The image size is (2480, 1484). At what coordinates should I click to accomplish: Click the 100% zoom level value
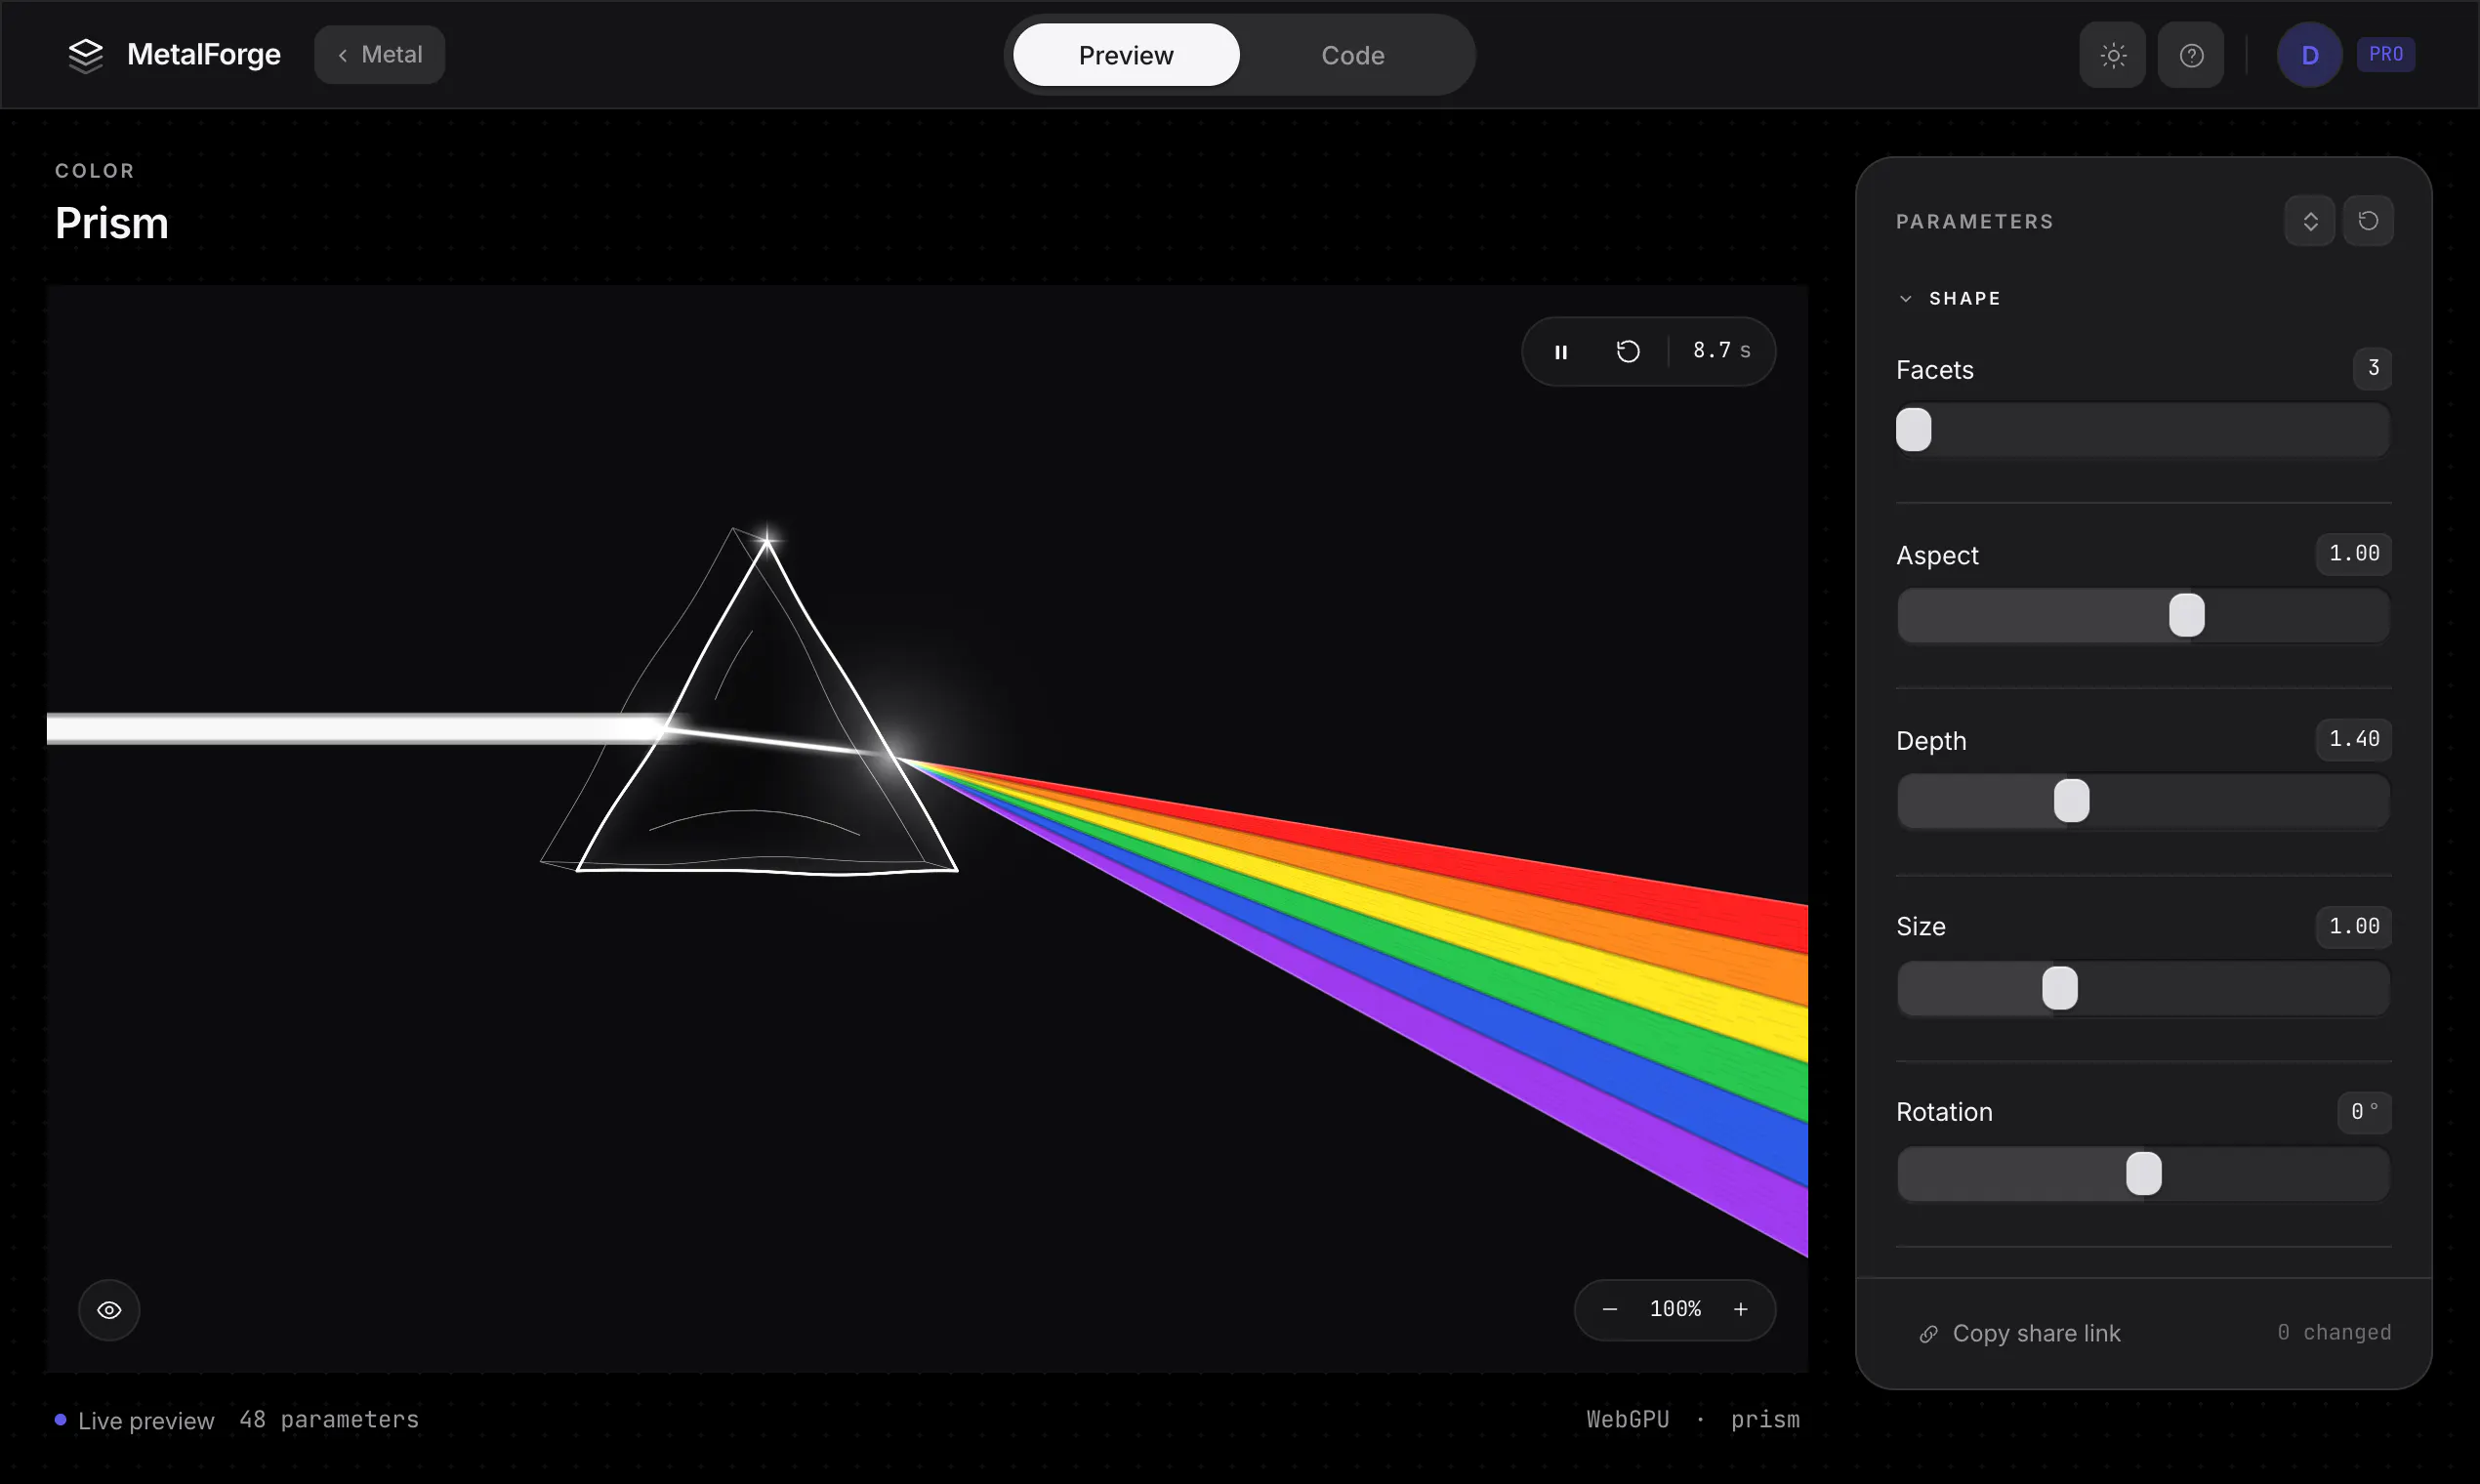[1675, 1309]
